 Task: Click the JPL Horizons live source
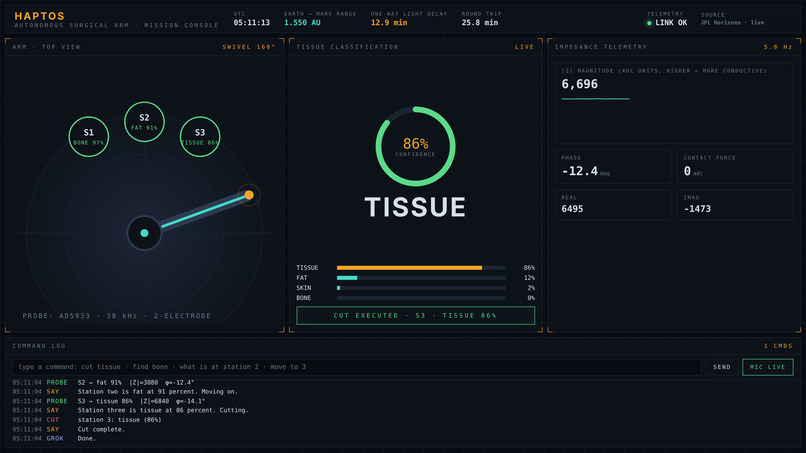(732, 23)
